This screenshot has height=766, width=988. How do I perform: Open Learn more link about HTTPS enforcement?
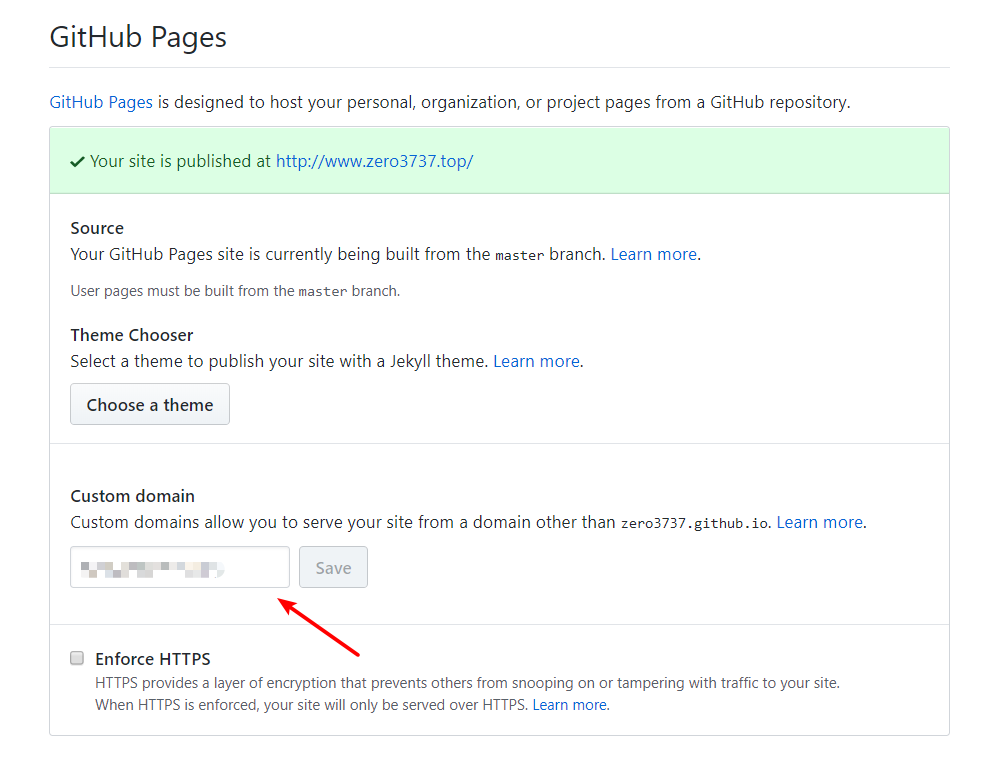click(570, 705)
